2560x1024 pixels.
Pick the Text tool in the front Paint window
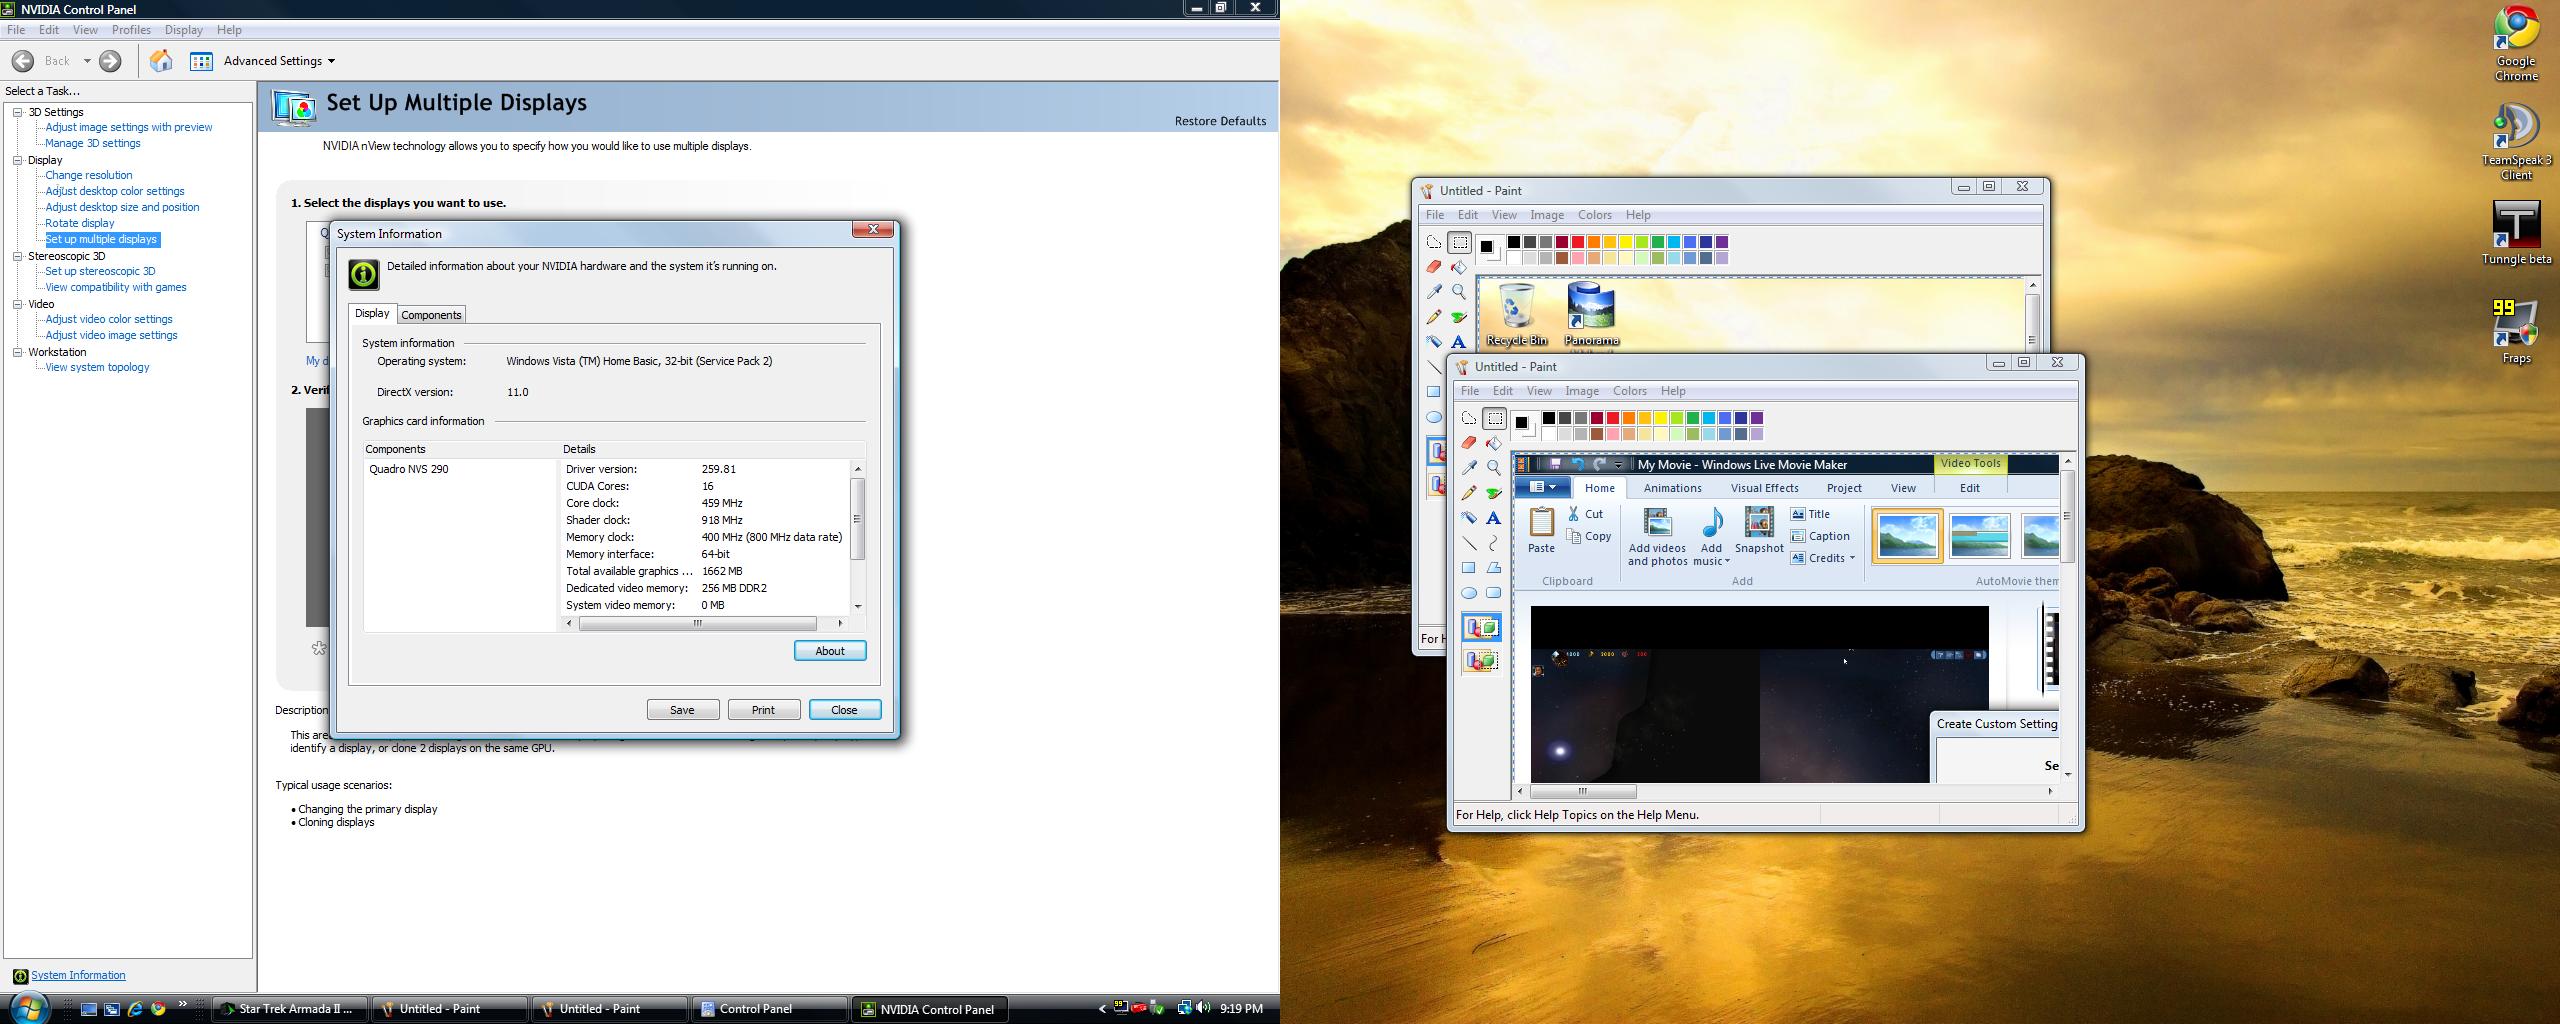click(x=1493, y=518)
